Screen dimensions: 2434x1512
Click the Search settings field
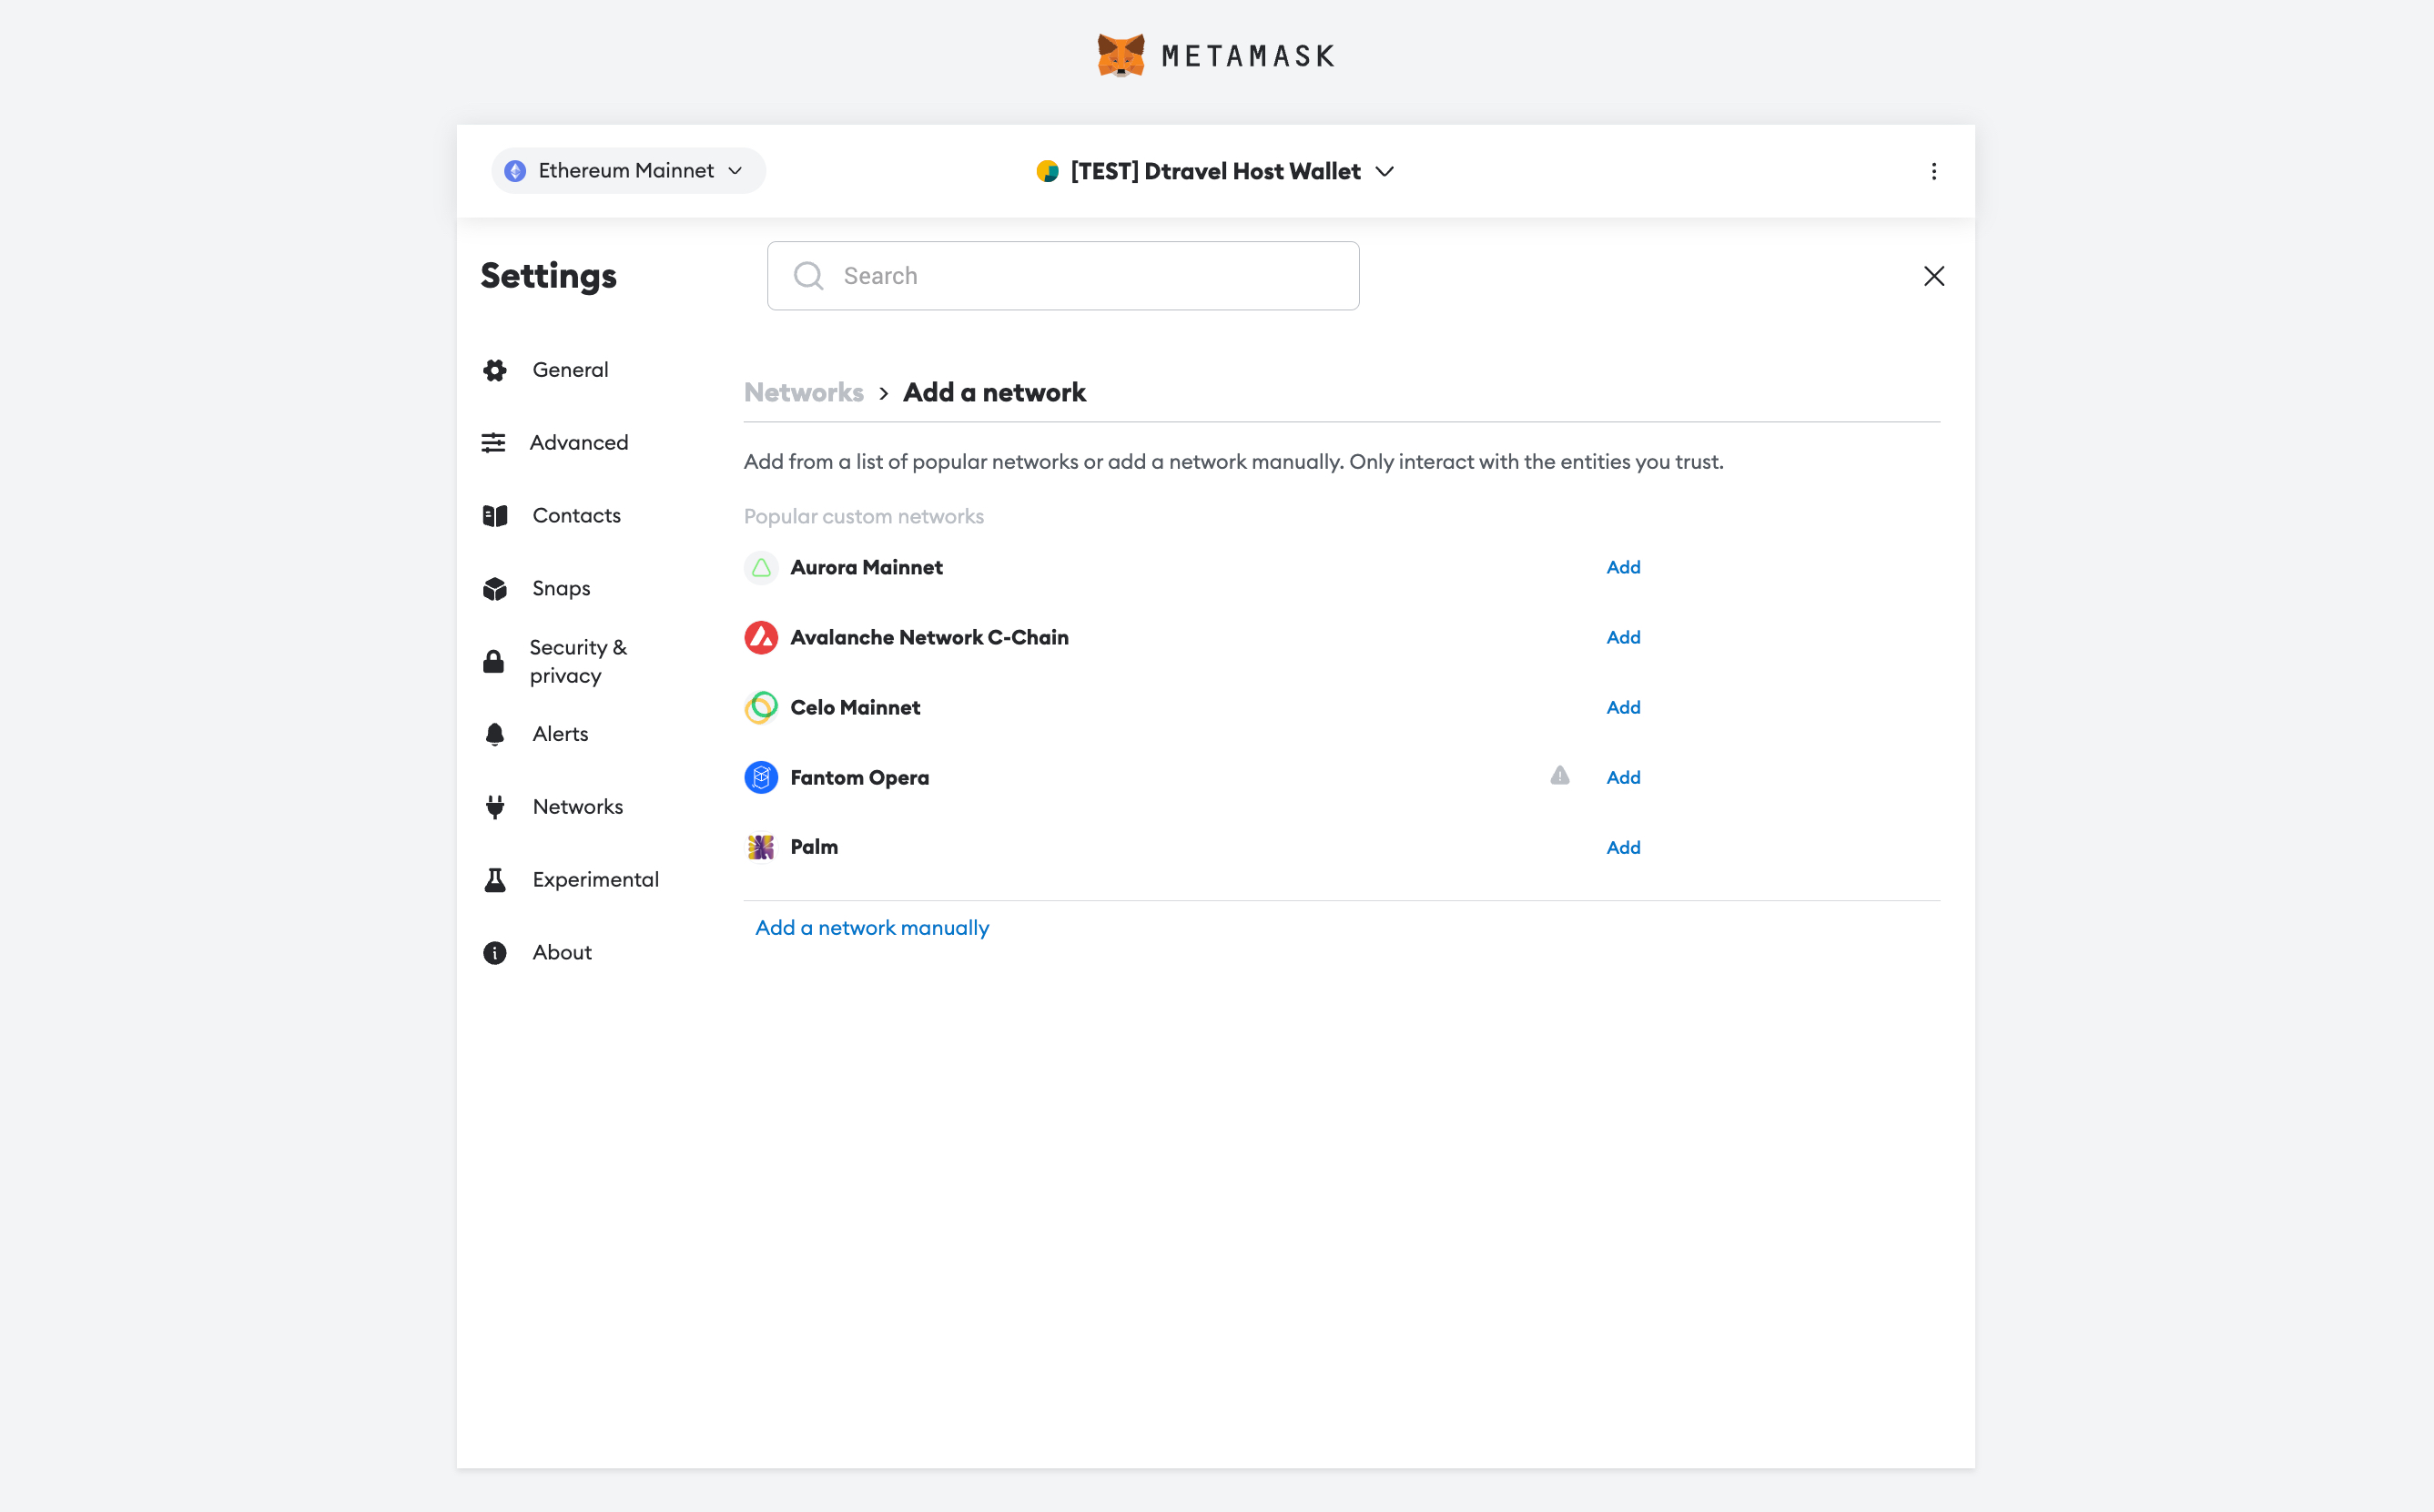click(1062, 276)
